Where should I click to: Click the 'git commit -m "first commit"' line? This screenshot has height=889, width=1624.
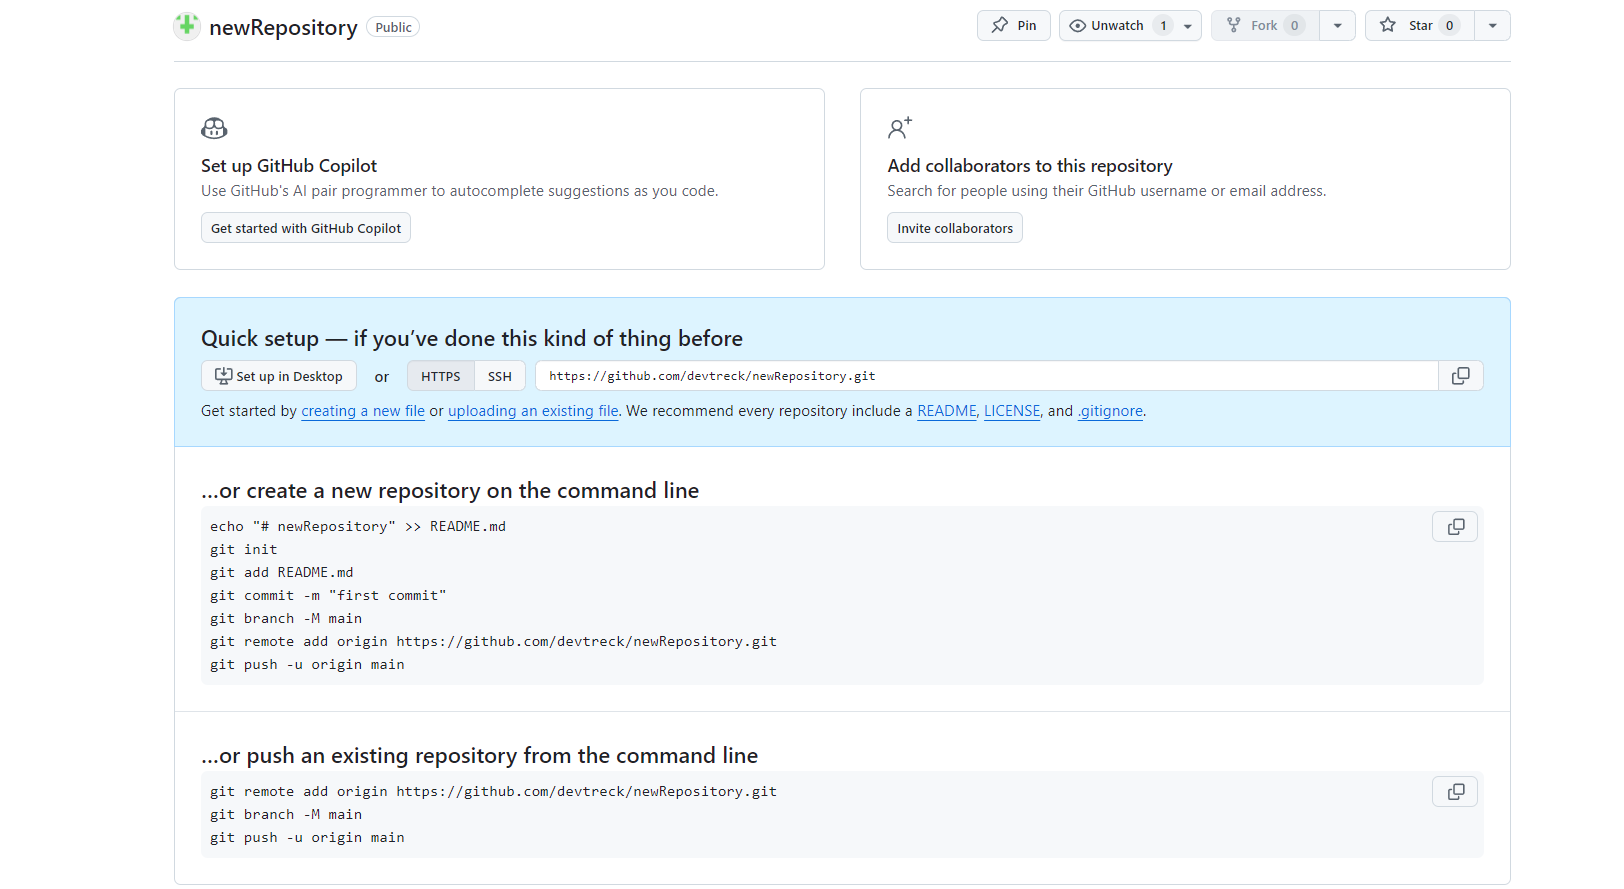328,595
